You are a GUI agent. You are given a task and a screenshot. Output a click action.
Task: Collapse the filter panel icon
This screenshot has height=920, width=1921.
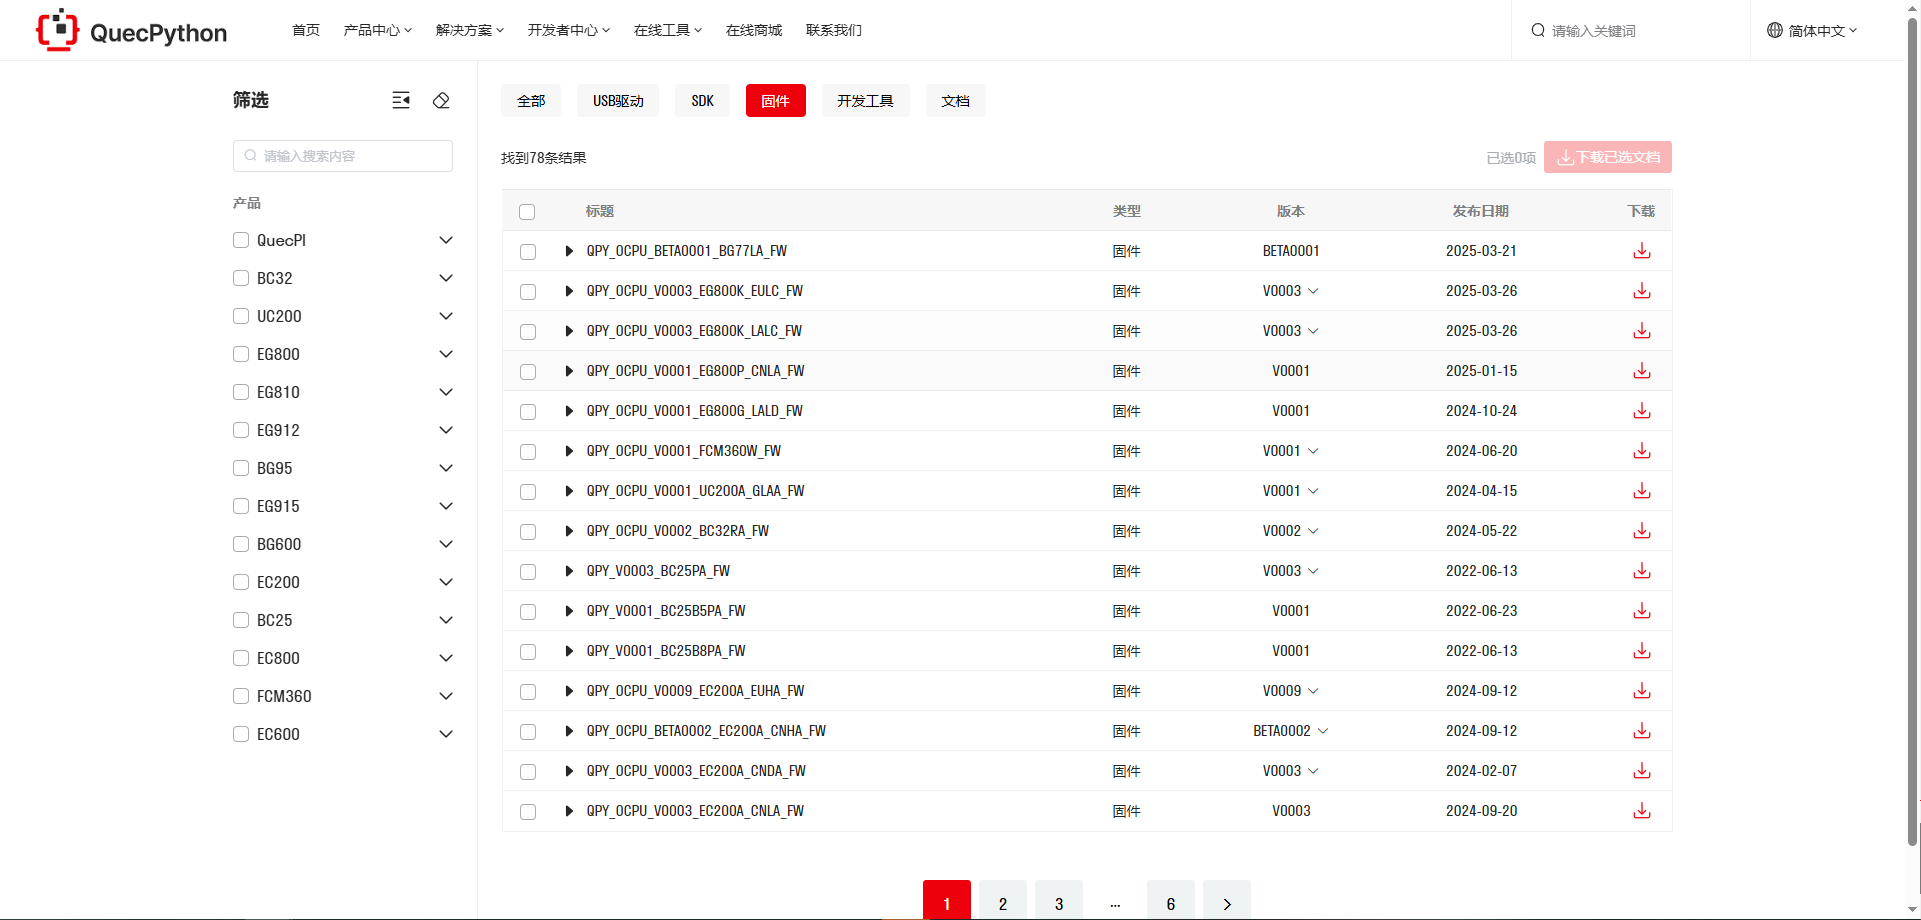coord(401,100)
